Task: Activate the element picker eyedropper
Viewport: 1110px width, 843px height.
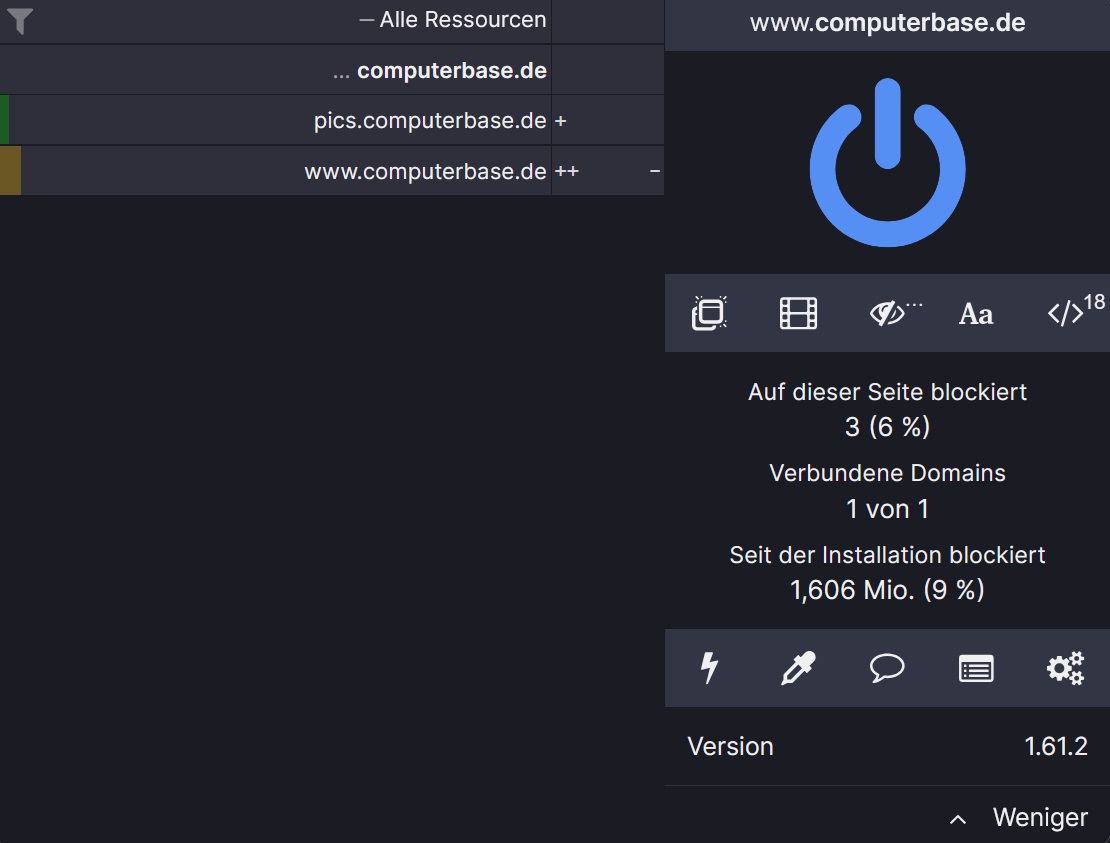Action: coord(798,668)
